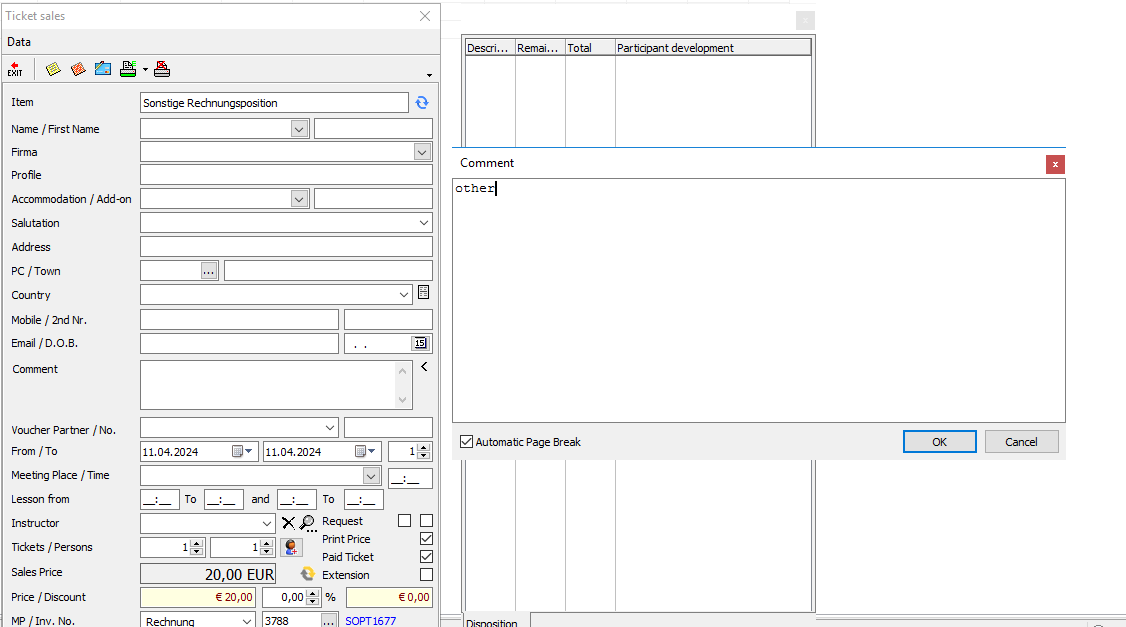The image size is (1126, 627).
Task: Click the crossed-out printer toolbar icon
Action: pos(162,69)
